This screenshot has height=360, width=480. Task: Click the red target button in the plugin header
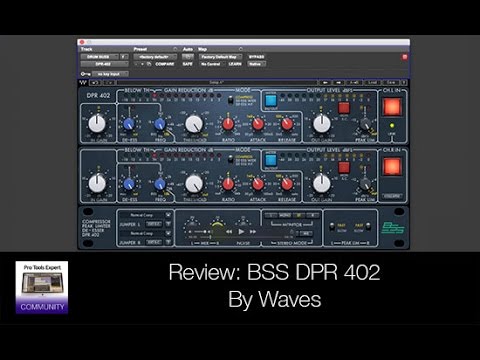click(405, 57)
